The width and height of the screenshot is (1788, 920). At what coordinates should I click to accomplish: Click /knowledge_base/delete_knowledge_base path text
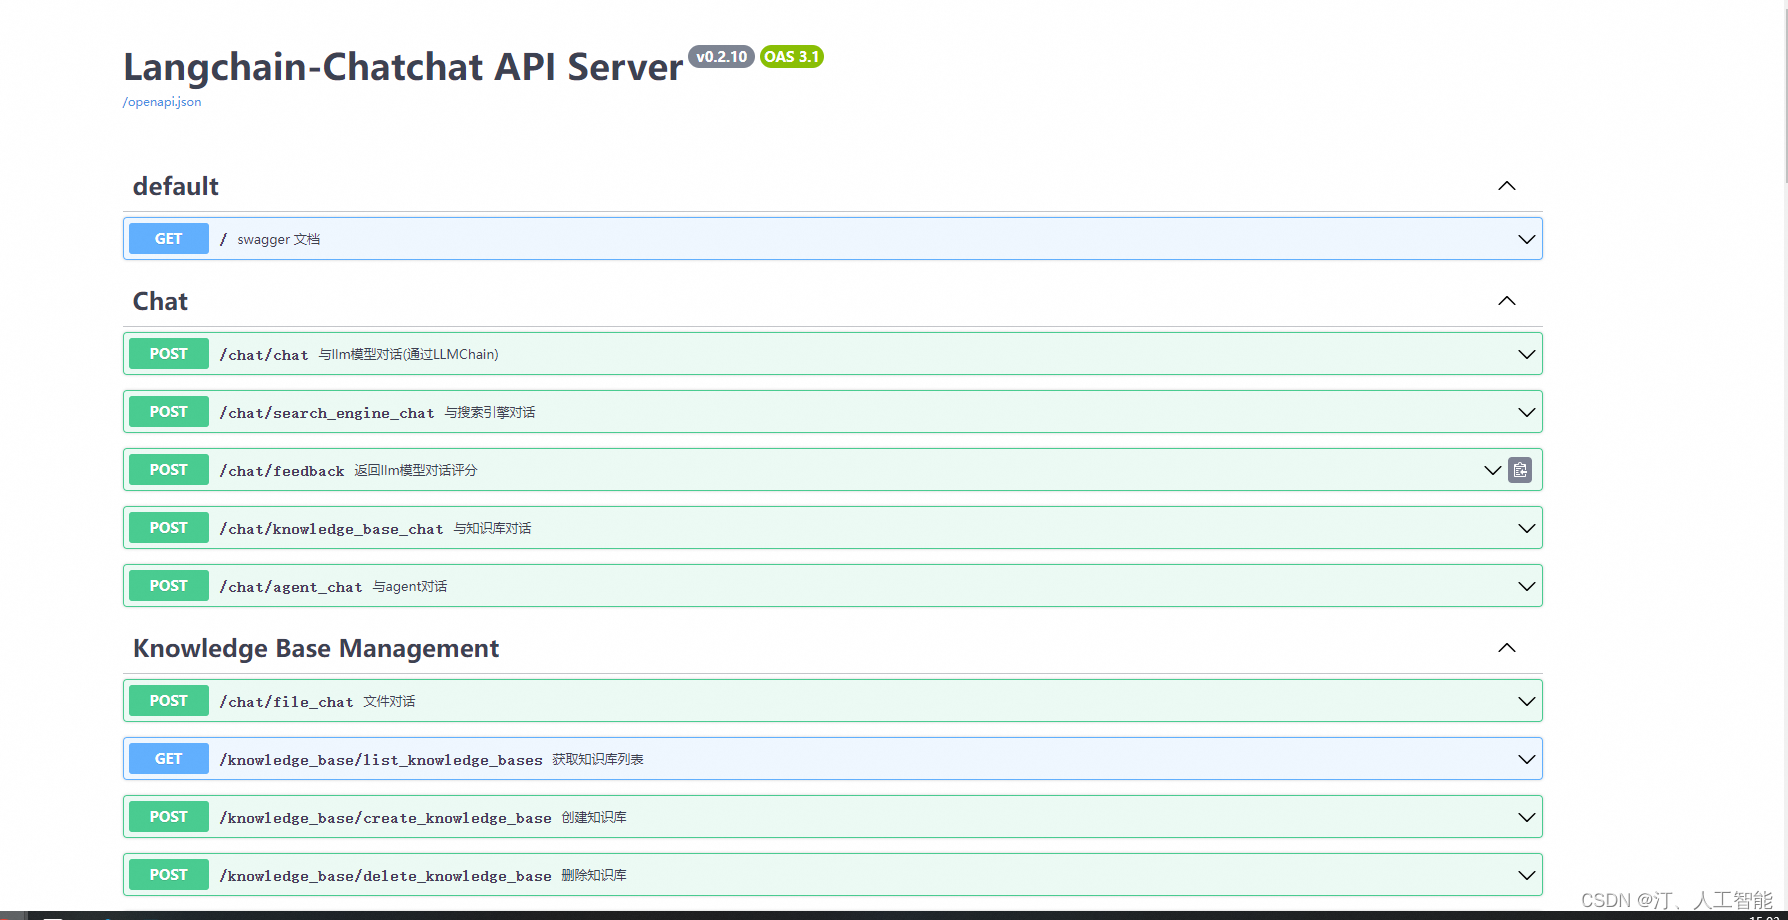click(385, 876)
